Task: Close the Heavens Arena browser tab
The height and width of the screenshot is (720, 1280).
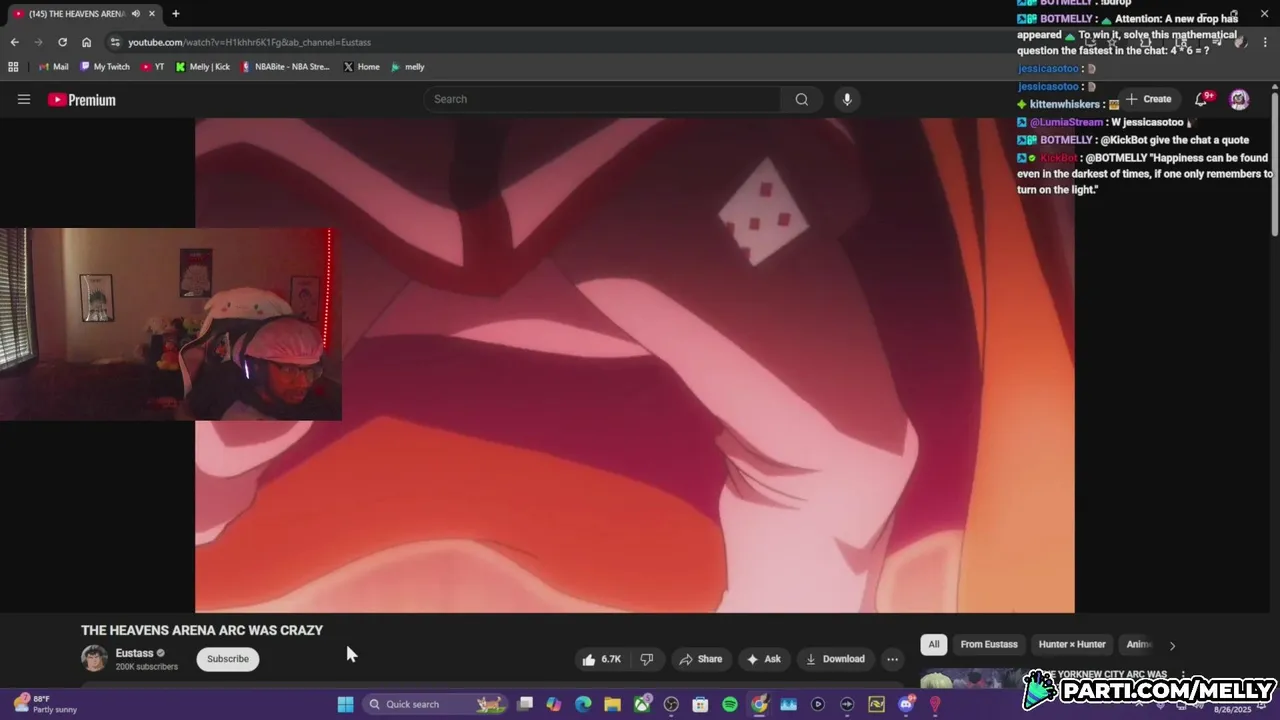Action: (x=151, y=14)
